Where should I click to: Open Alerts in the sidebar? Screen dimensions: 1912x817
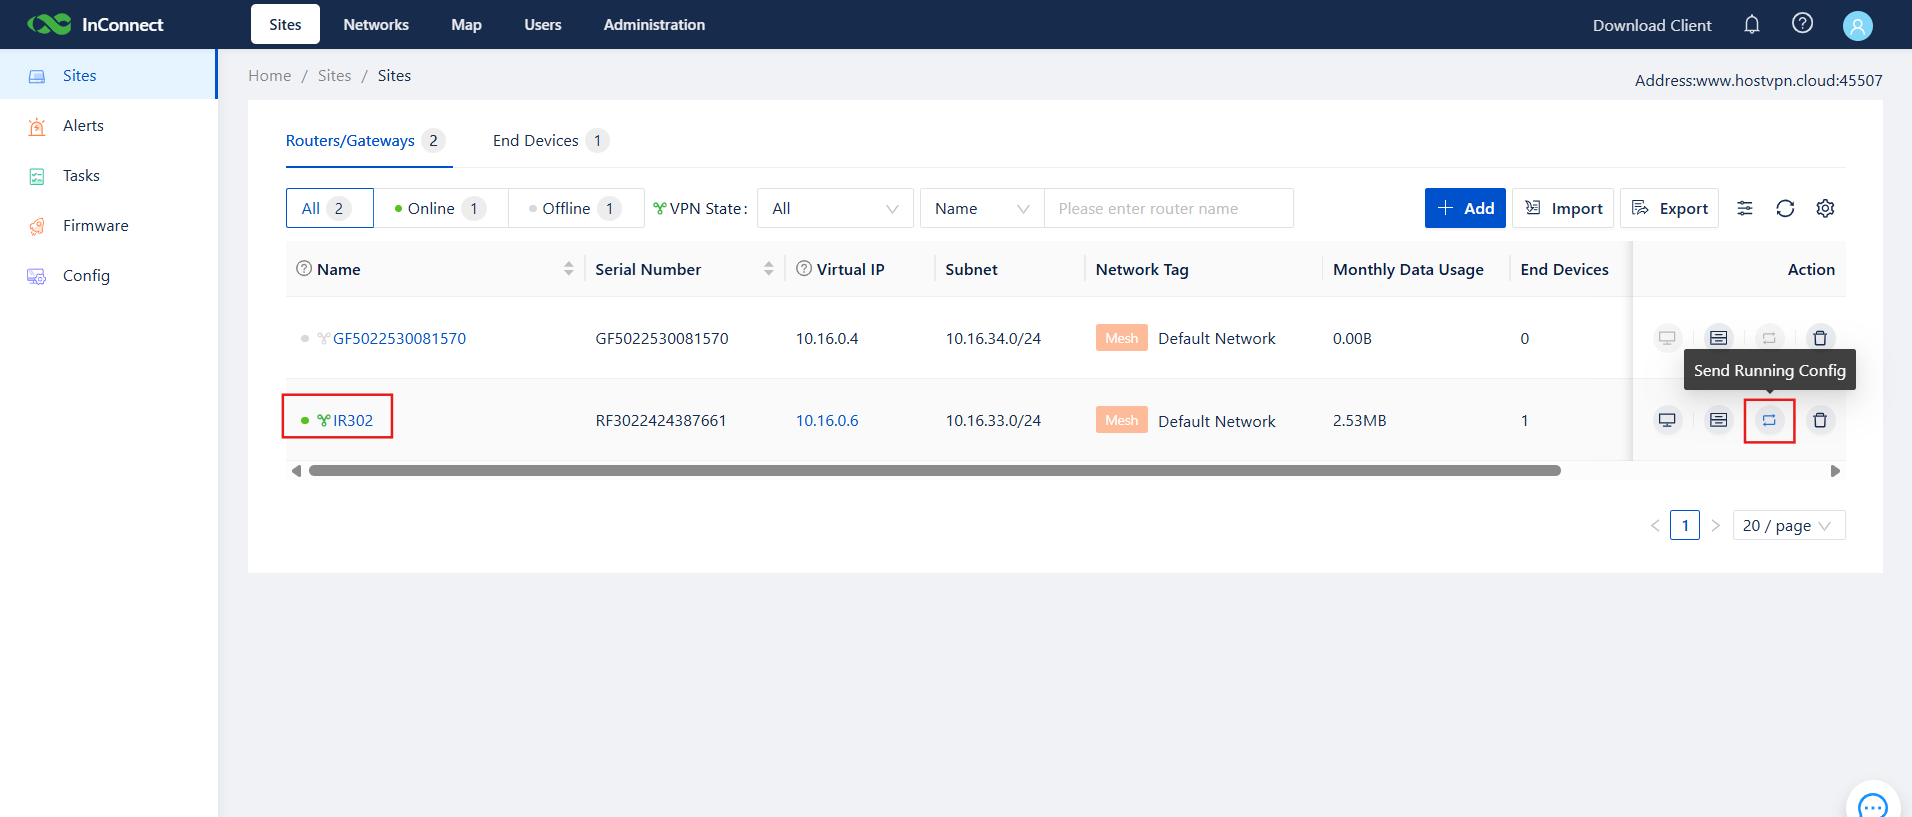108,126
